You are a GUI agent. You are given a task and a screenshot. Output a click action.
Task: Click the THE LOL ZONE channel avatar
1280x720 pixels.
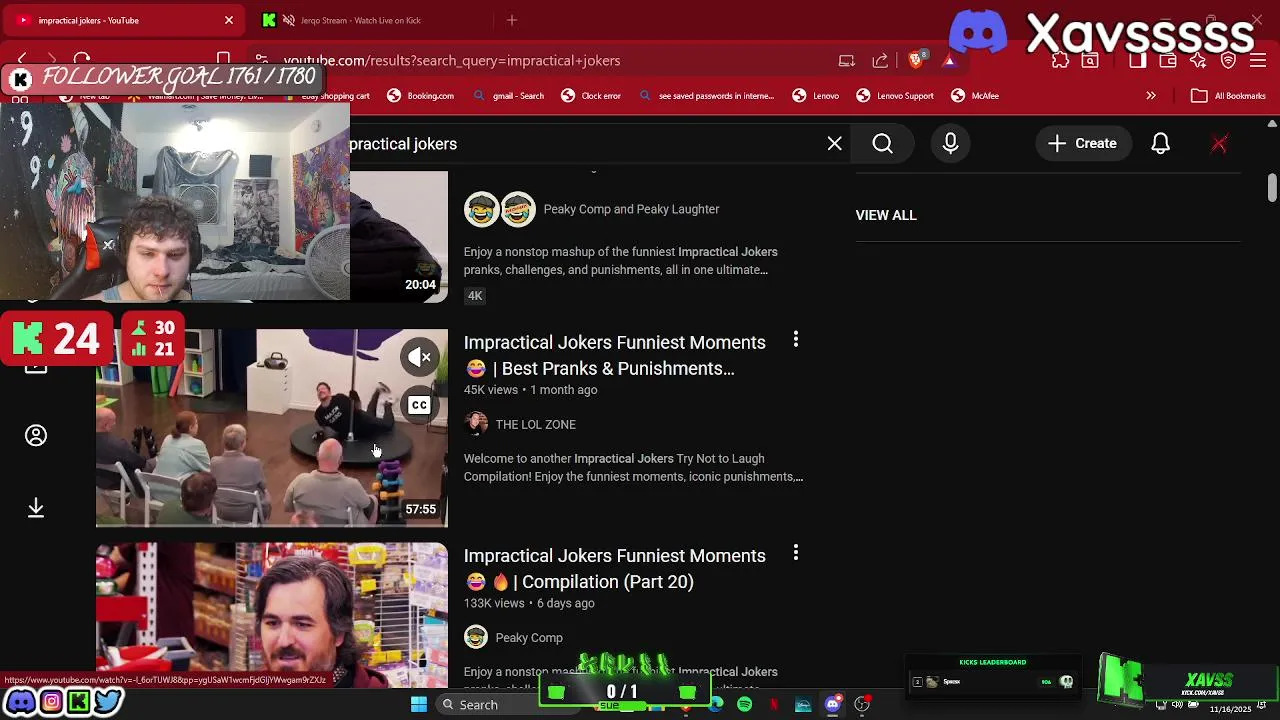pyautogui.click(x=476, y=424)
